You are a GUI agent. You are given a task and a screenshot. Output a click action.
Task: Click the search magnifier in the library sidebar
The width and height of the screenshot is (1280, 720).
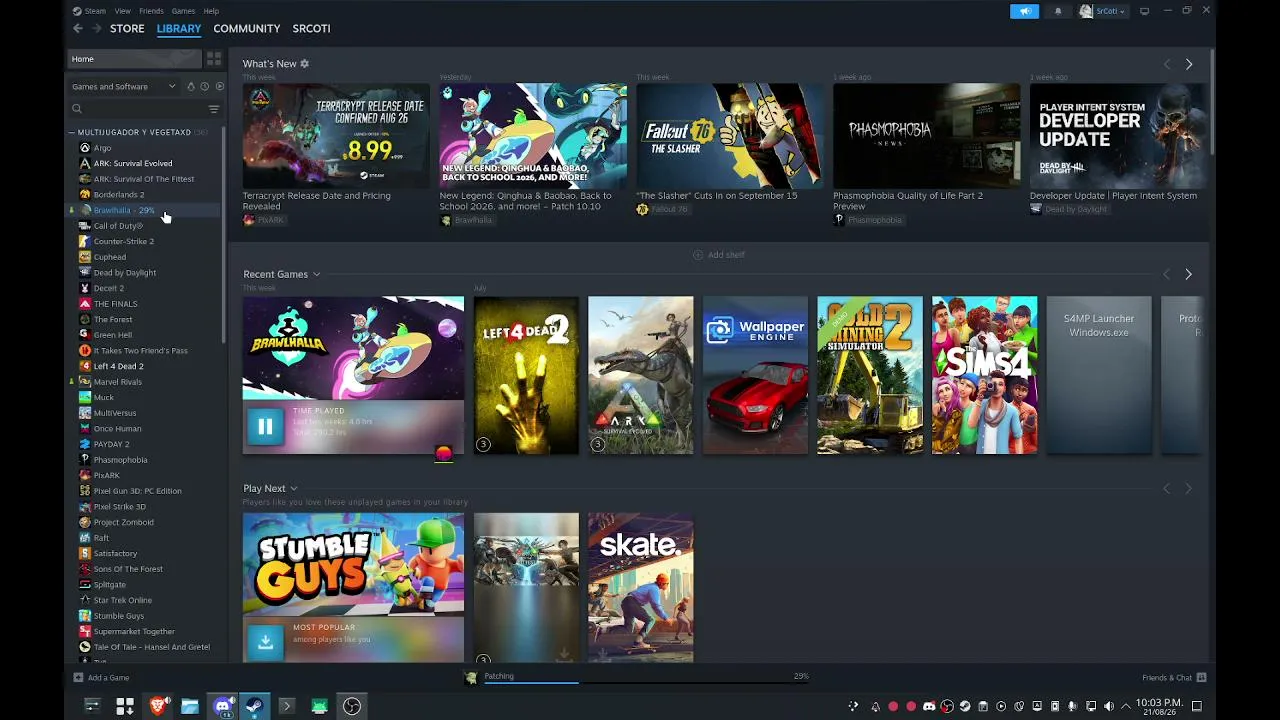(77, 109)
